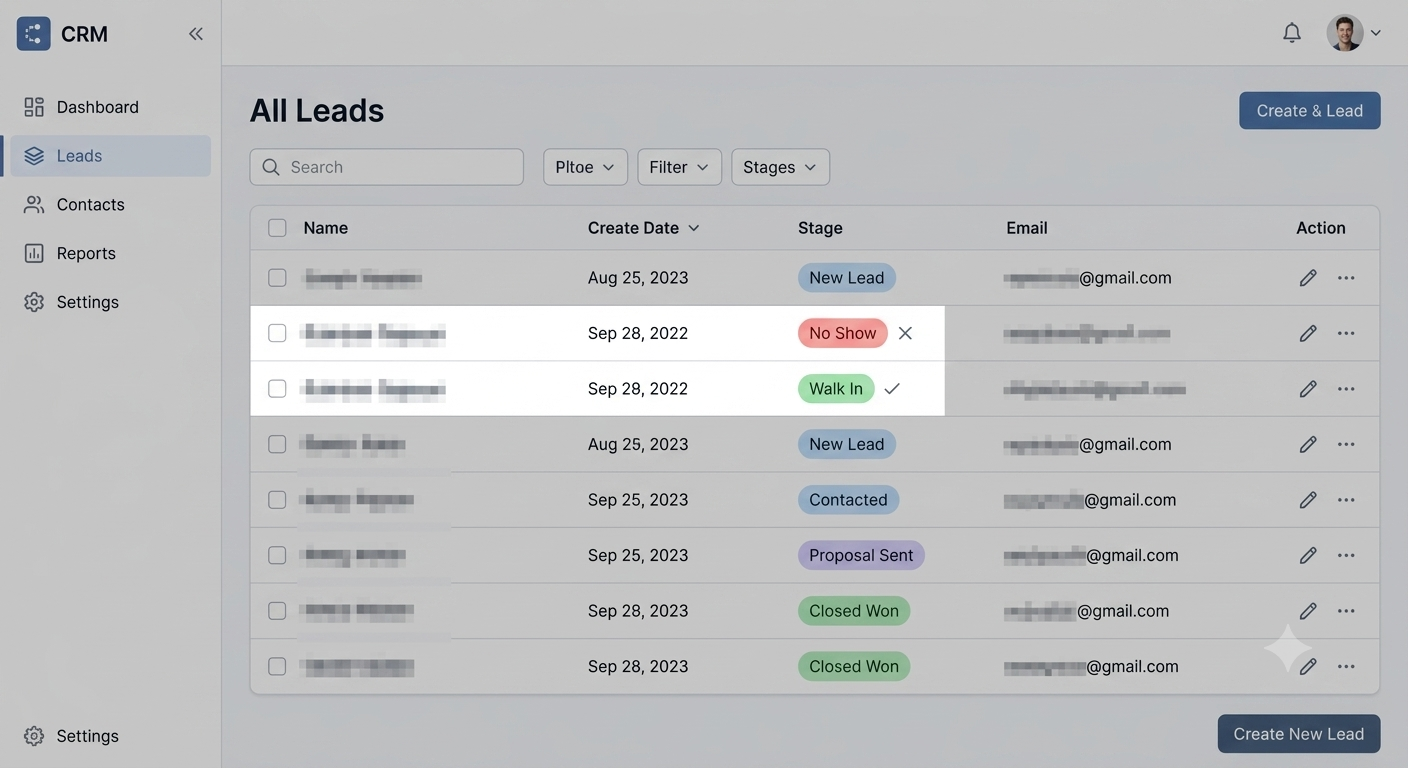Click Sep 25, 2023 in the Contacted row

(638, 500)
